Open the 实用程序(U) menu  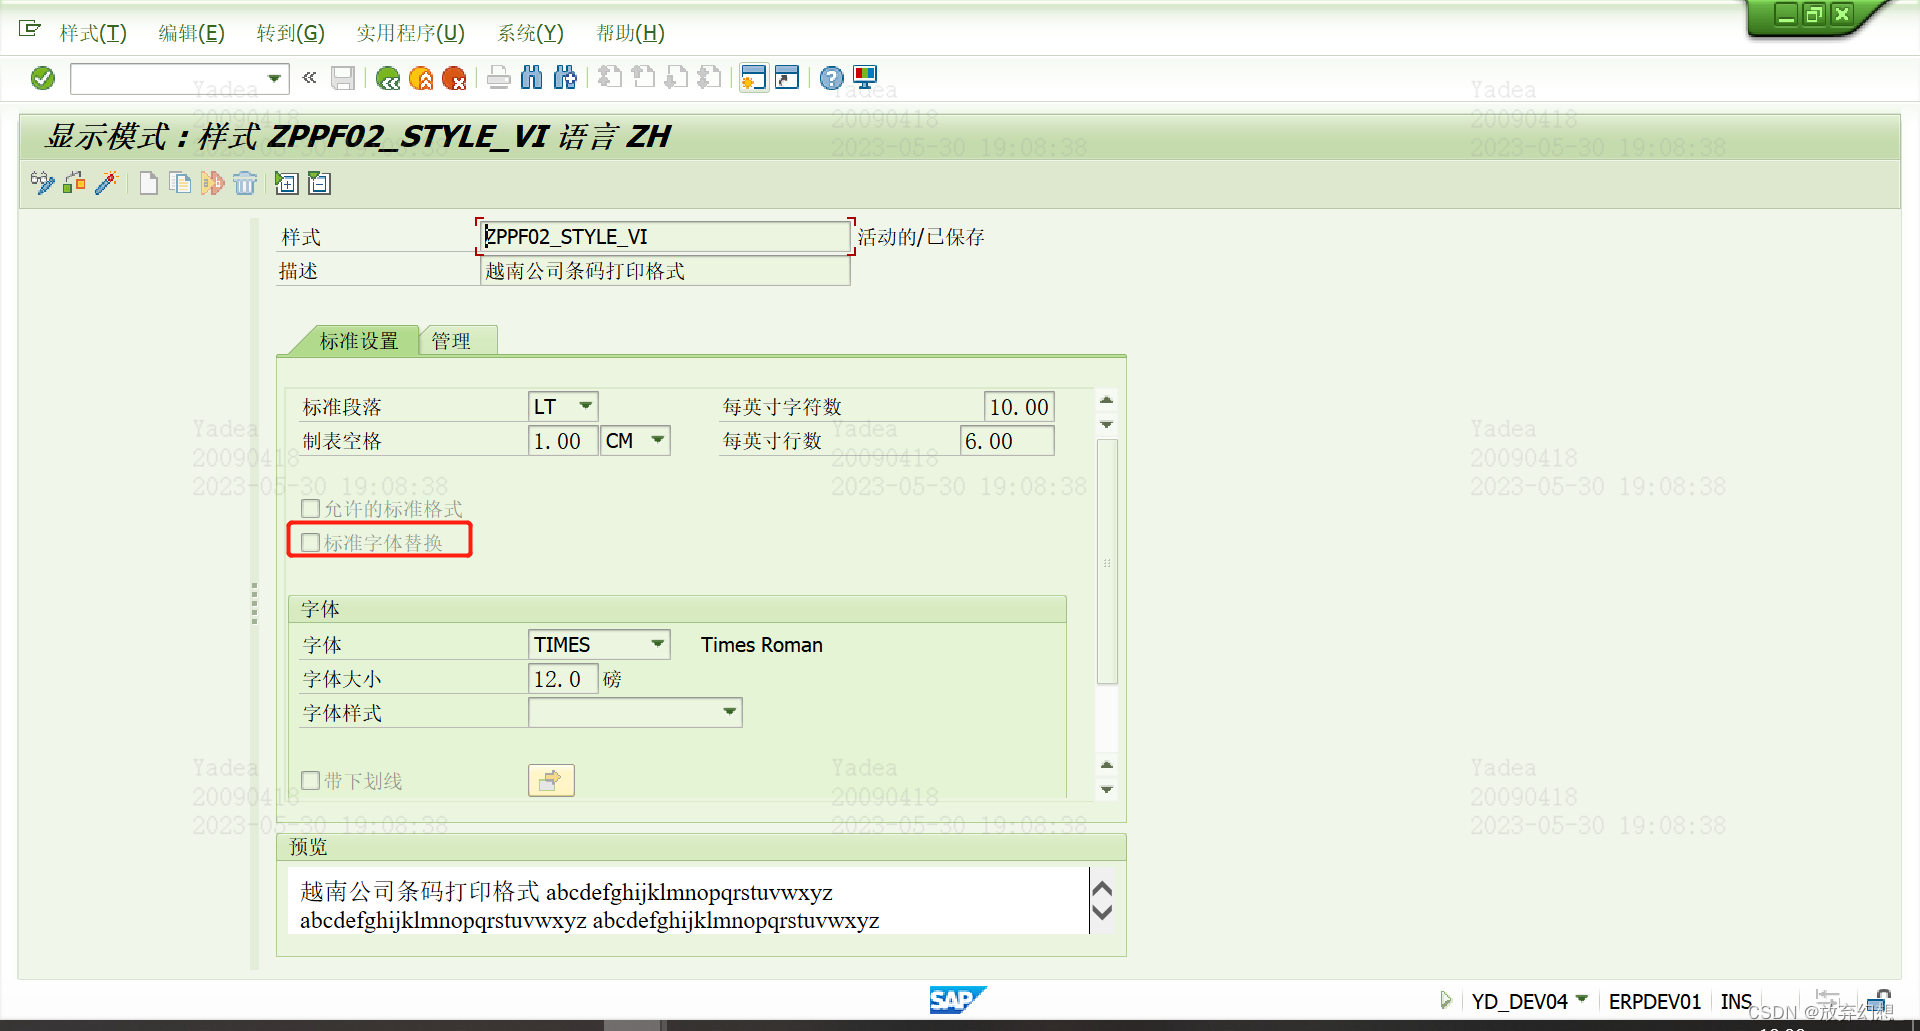point(410,33)
